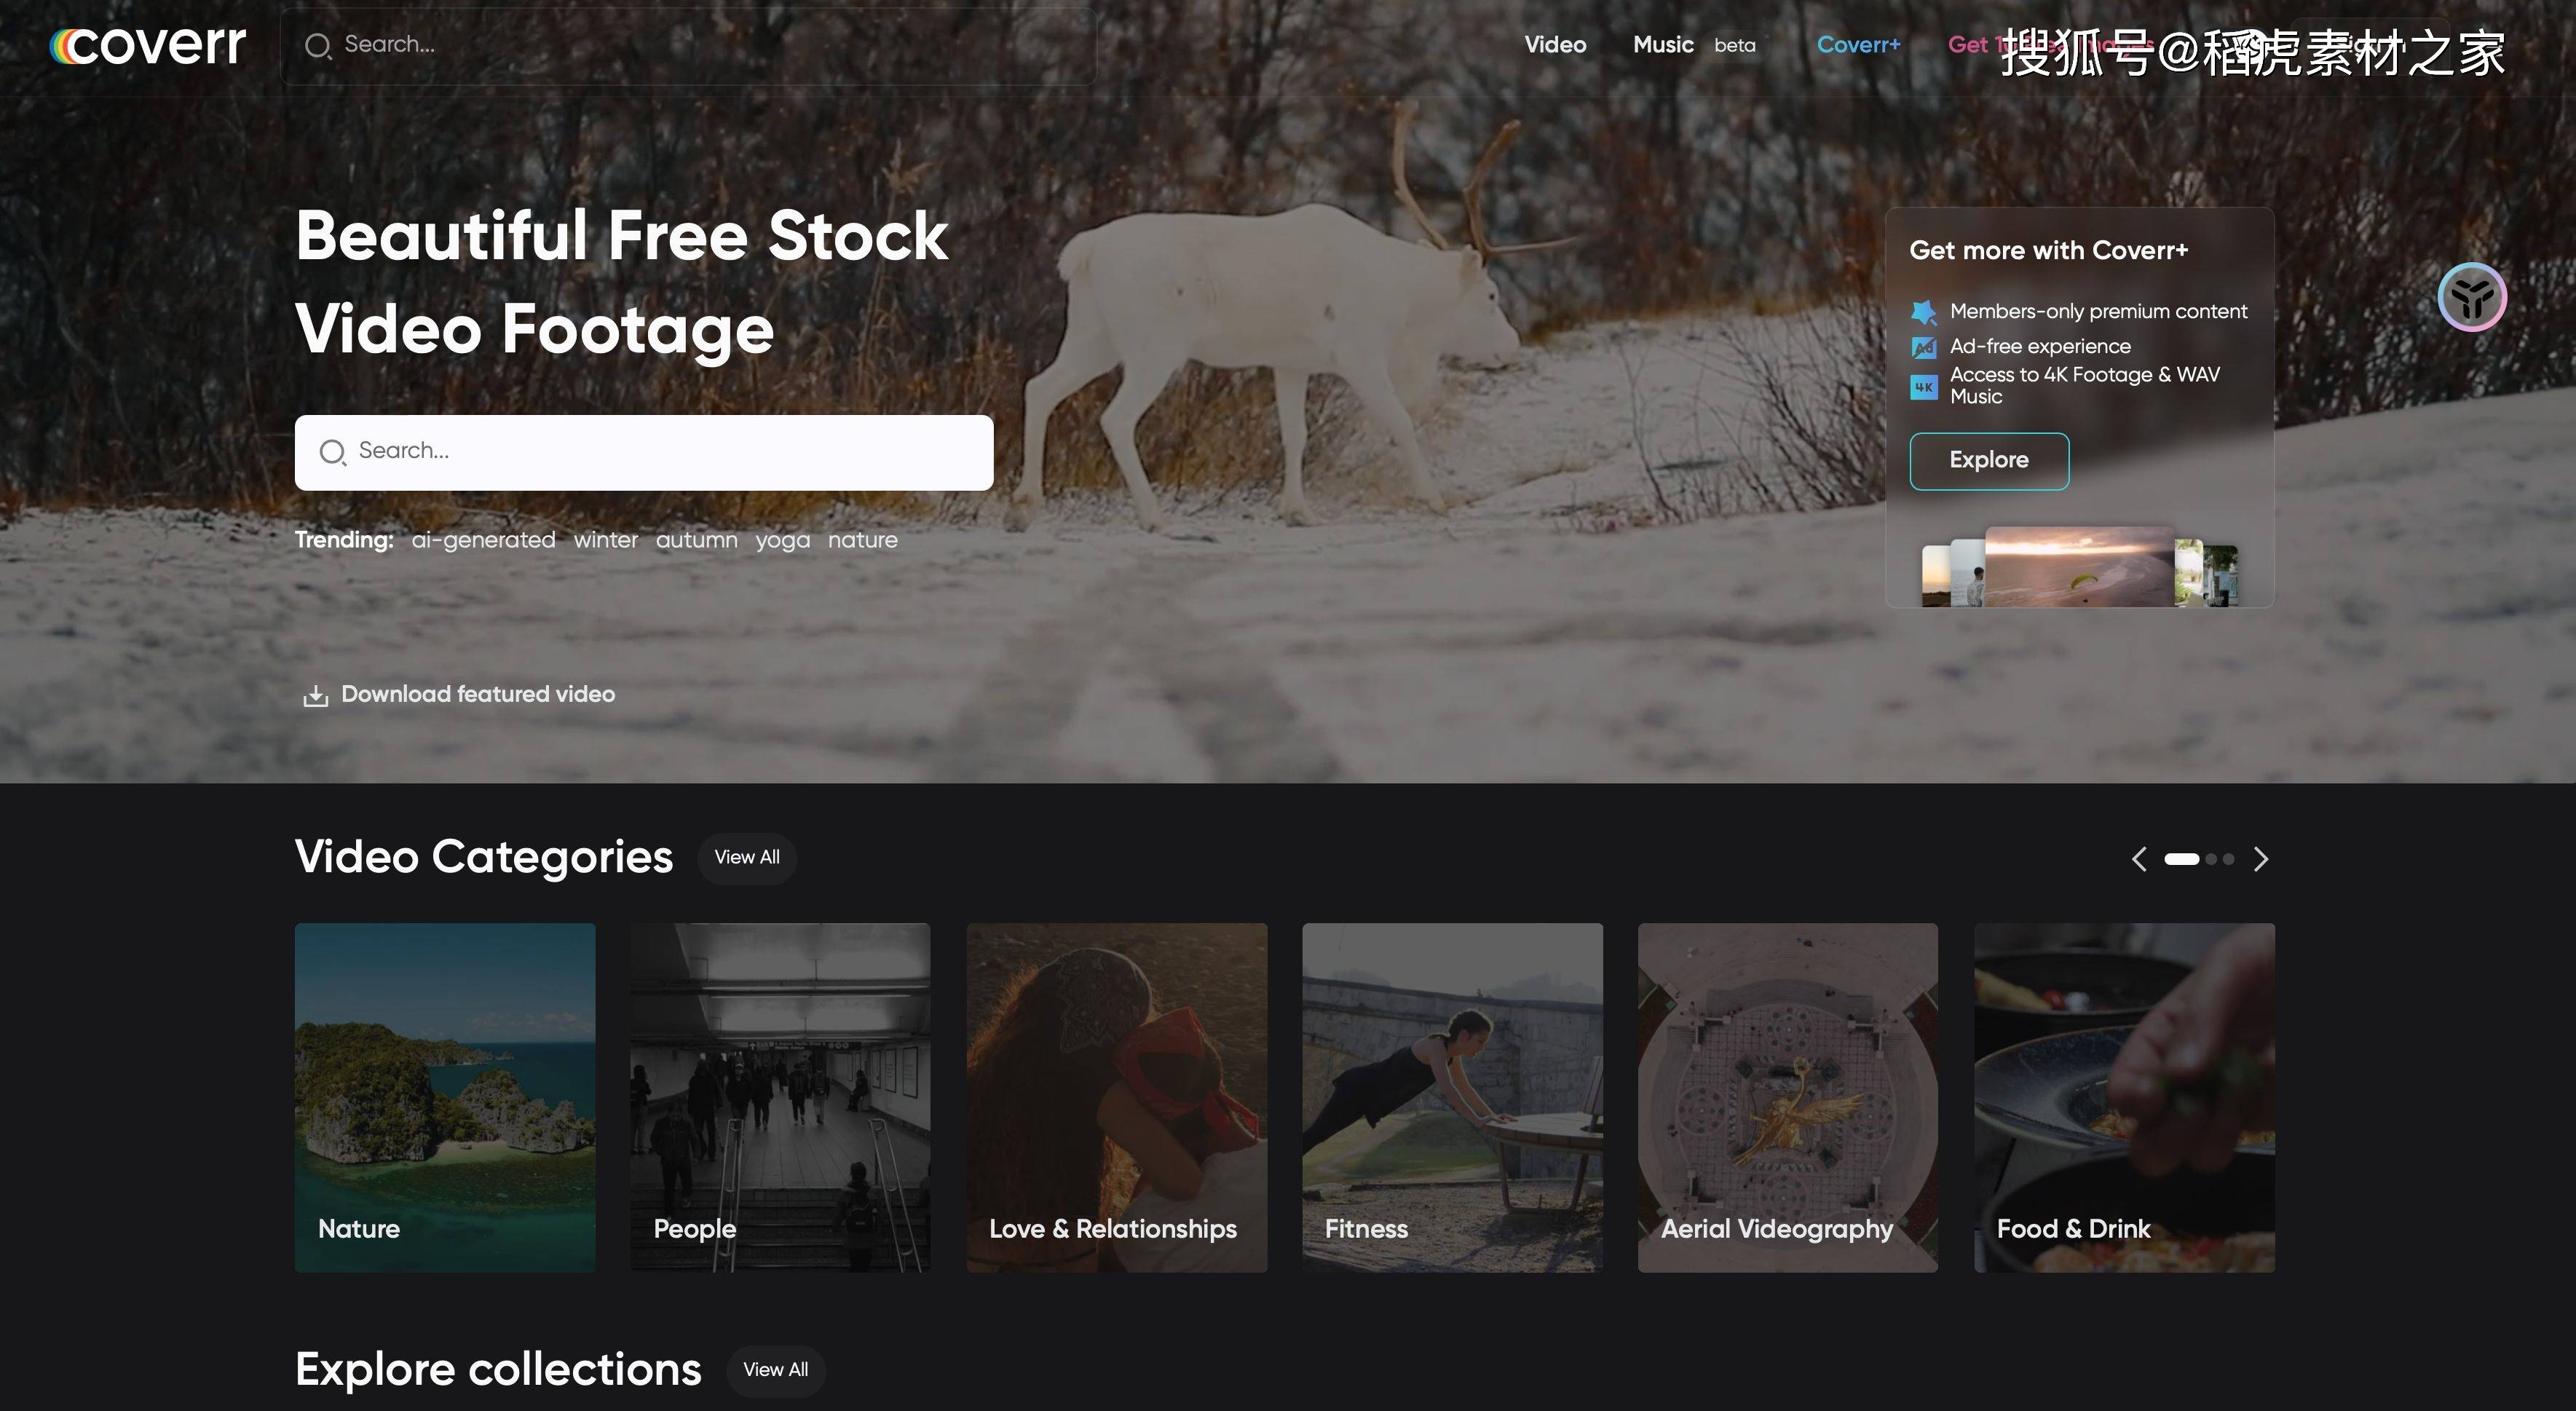Open the Nature category thumbnail
This screenshot has height=1411, width=2576.
point(445,1097)
